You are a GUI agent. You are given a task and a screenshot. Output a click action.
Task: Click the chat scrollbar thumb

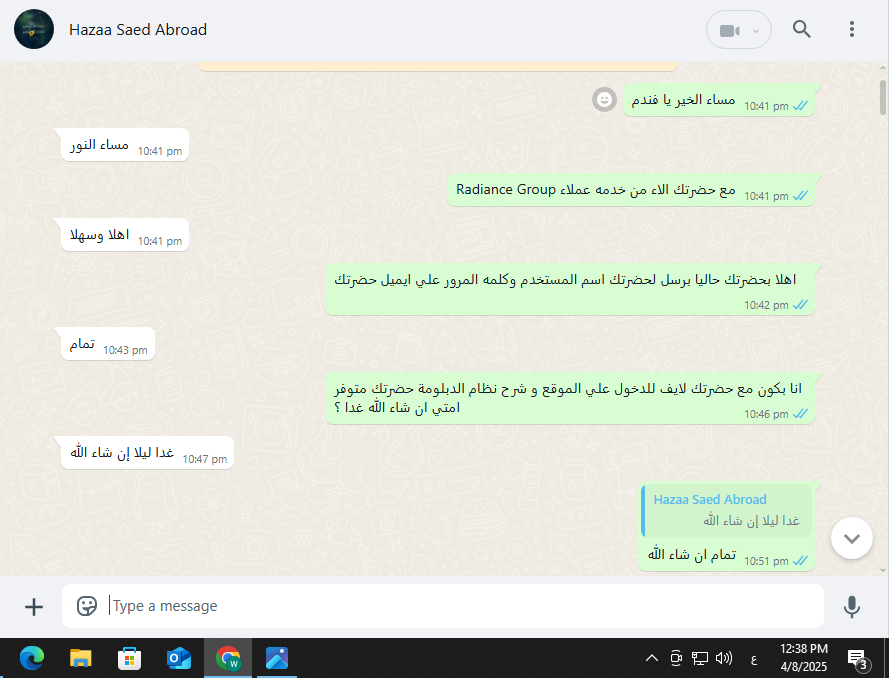883,97
